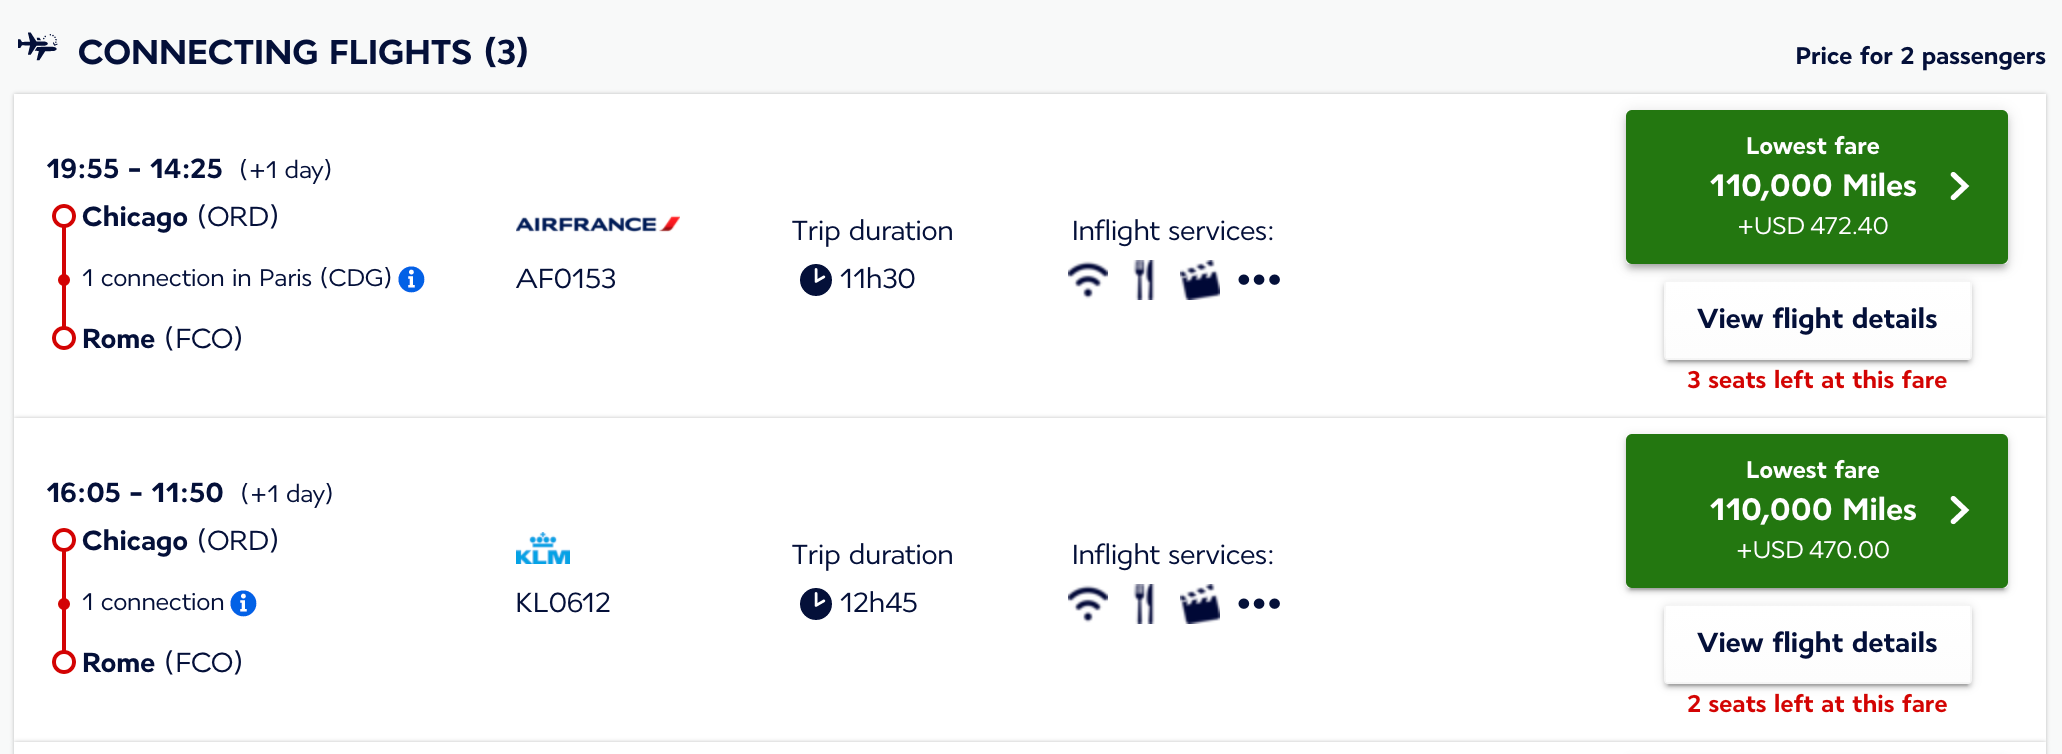Screen dimensions: 2062x754
Task: Click the clock icon next to 11h30 duration
Action: click(x=816, y=279)
